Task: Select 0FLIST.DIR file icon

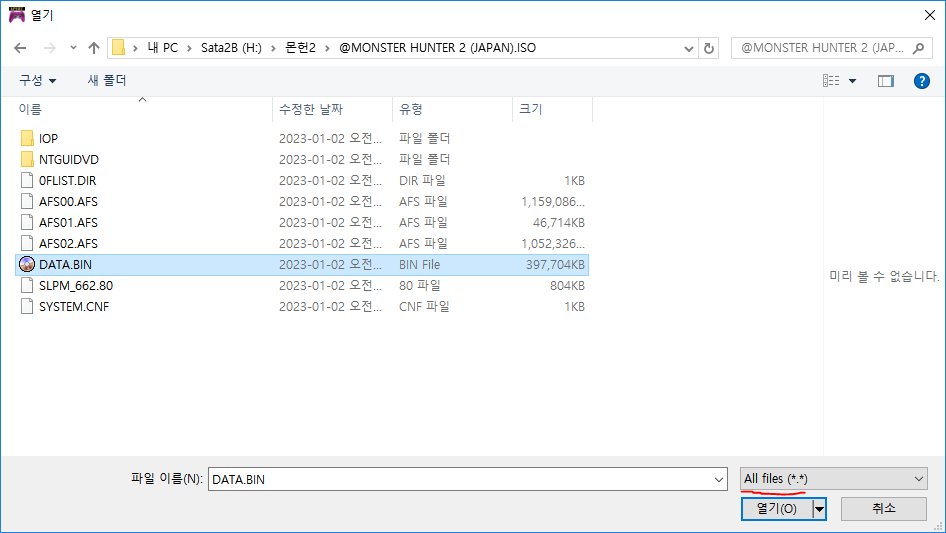Action: point(27,180)
